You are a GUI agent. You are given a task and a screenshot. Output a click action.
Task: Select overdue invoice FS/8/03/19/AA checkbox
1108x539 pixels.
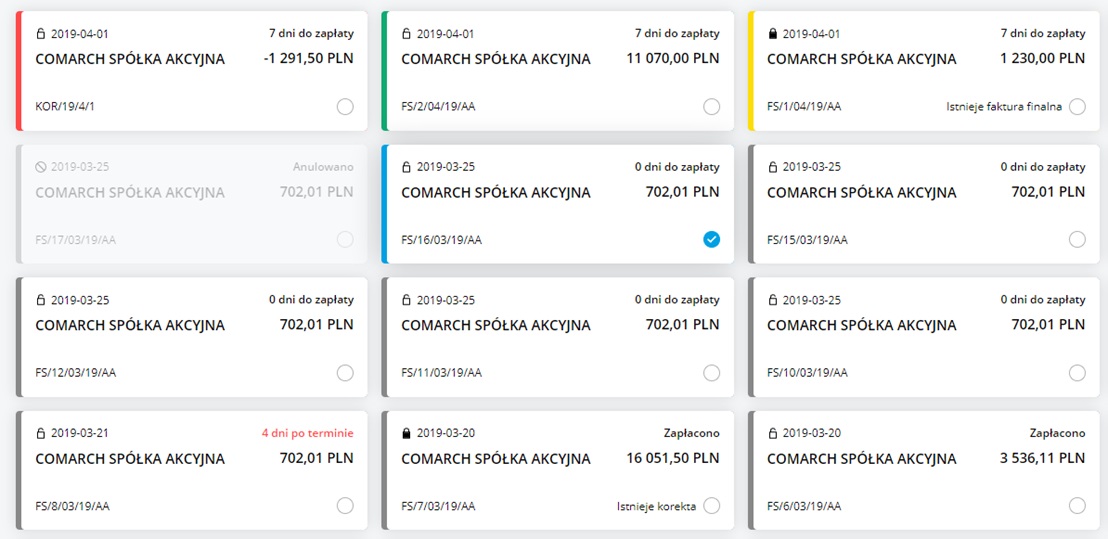345,506
